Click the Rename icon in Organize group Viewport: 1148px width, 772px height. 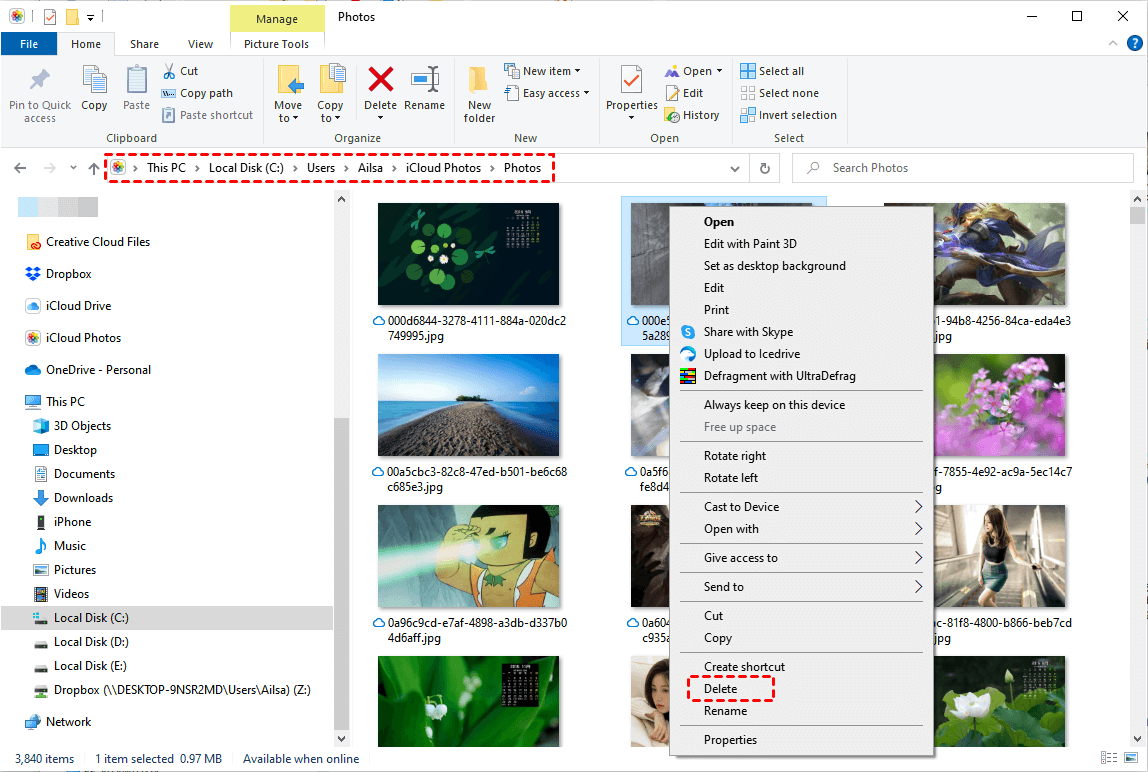pyautogui.click(x=425, y=80)
